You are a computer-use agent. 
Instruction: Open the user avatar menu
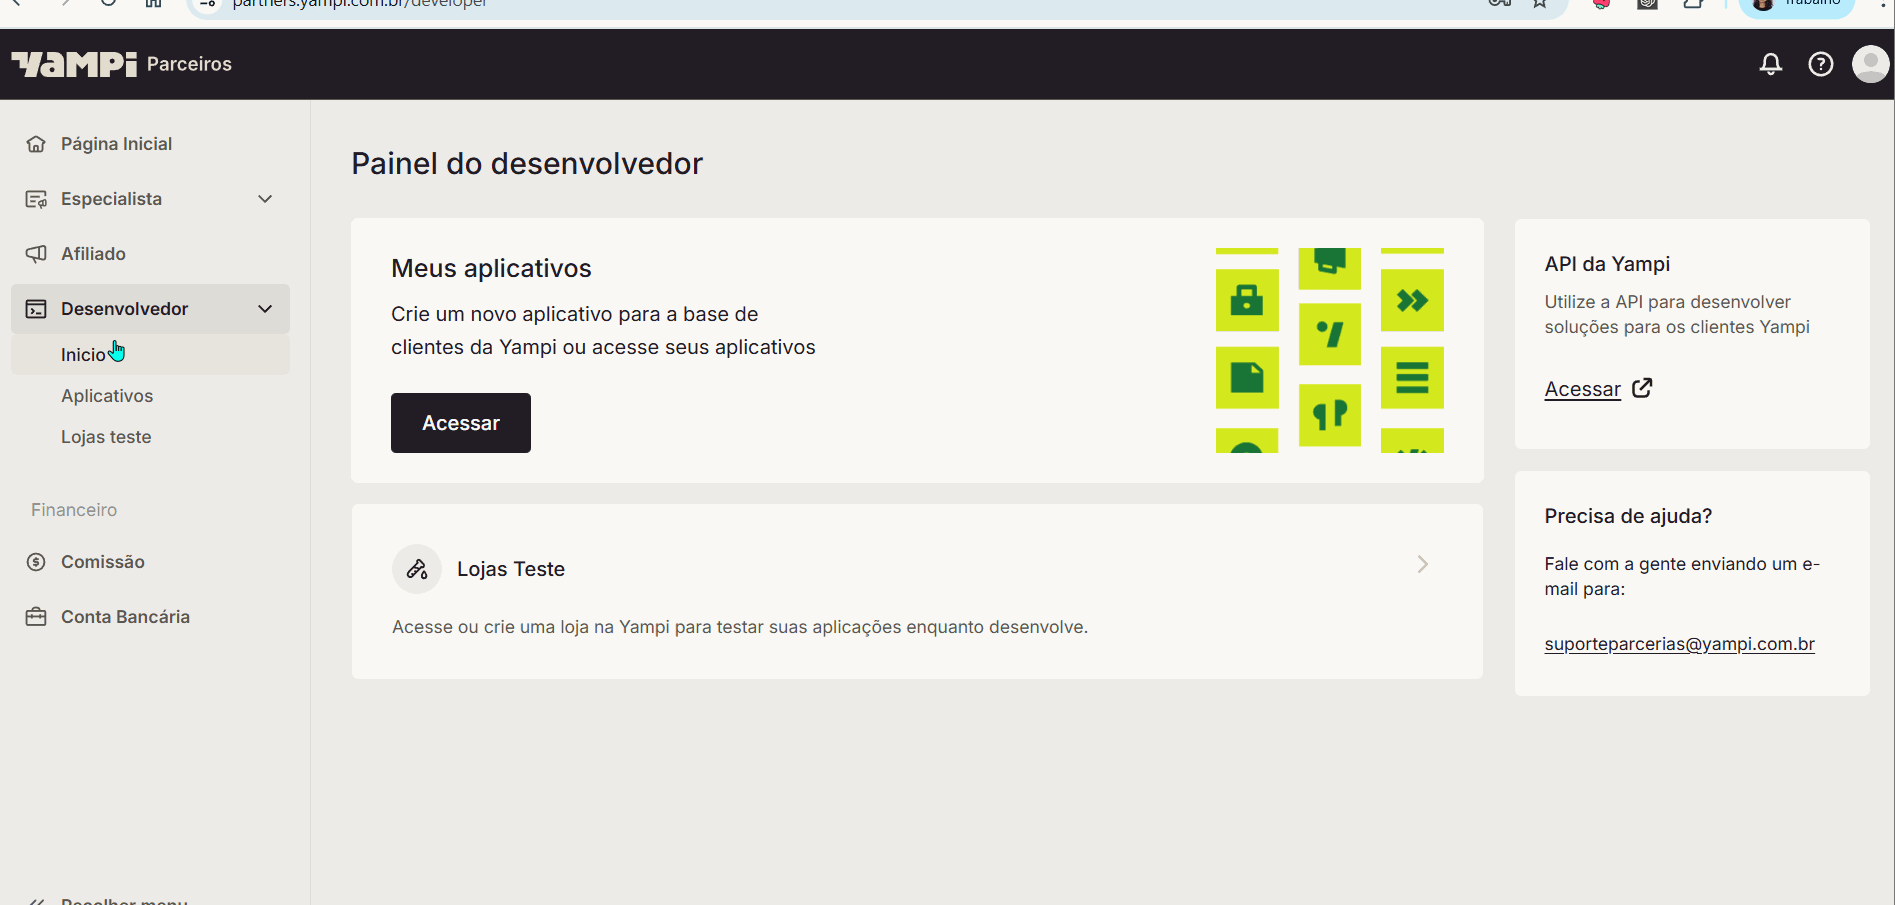pos(1870,64)
